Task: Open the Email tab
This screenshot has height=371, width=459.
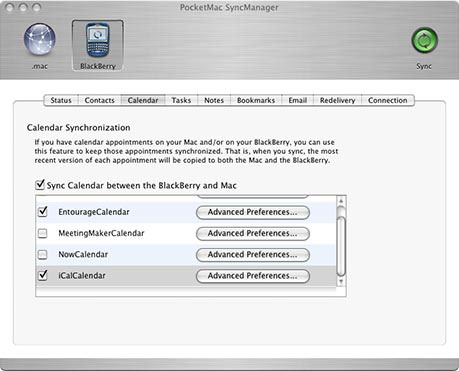Action: [297, 100]
